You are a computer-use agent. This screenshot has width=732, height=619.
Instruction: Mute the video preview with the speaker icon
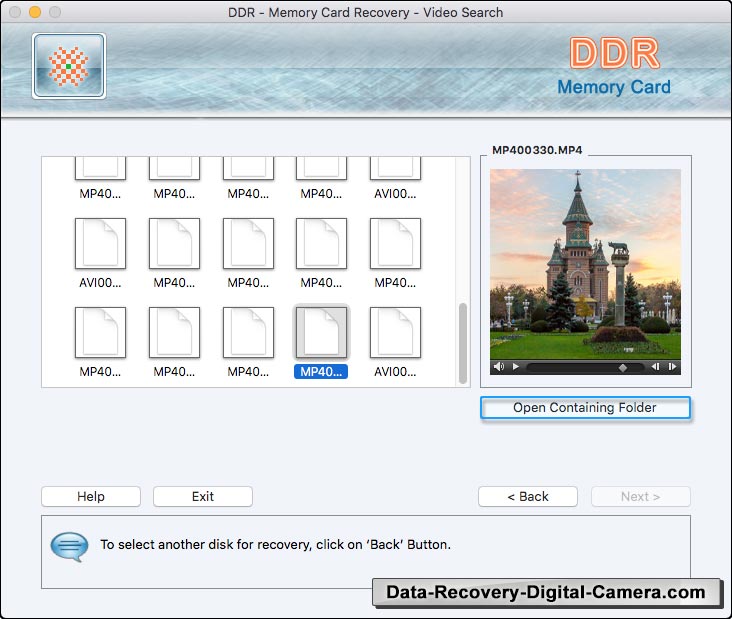click(x=499, y=366)
